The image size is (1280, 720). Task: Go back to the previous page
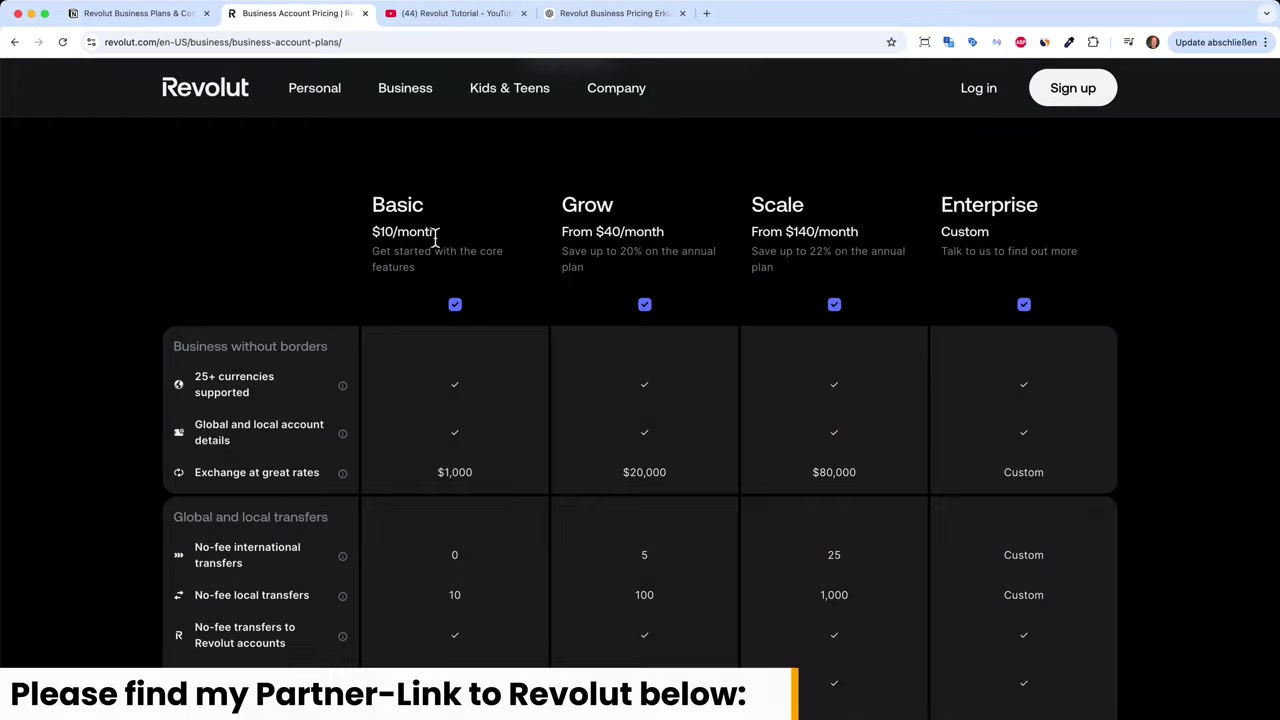[15, 42]
